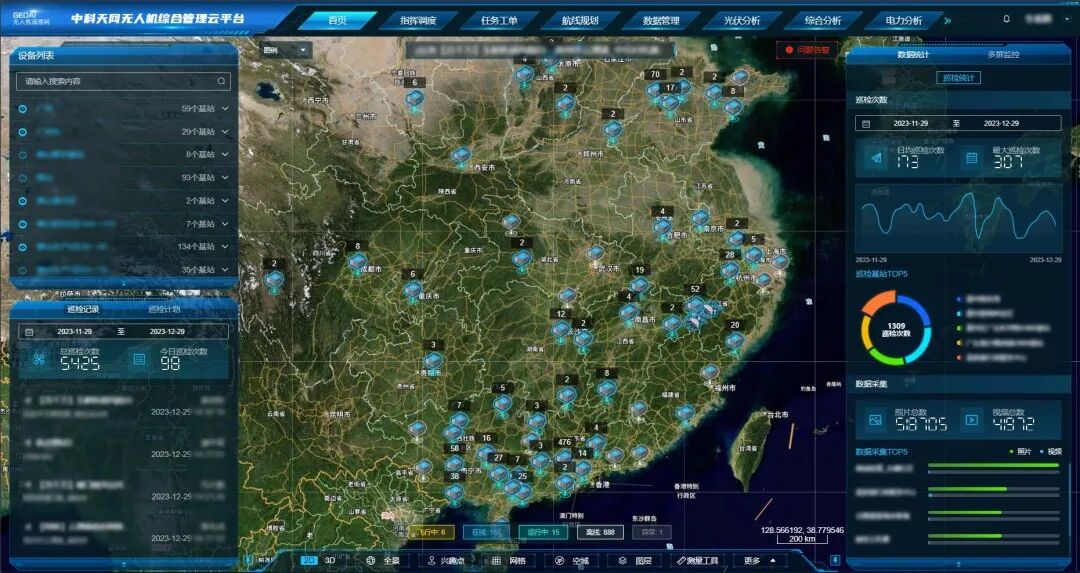1080x573 pixels.
Task: Open the 数据管理 top menu
Action: (x=661, y=21)
